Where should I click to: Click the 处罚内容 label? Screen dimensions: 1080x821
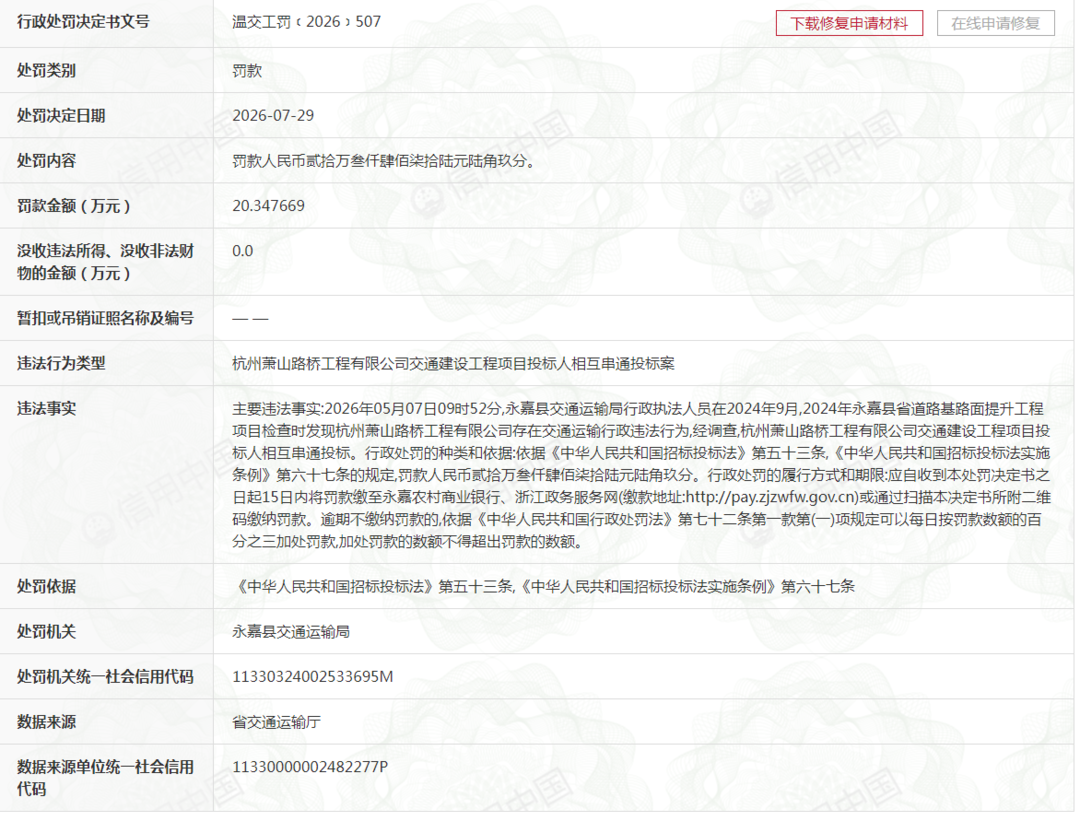[x=46, y=161]
